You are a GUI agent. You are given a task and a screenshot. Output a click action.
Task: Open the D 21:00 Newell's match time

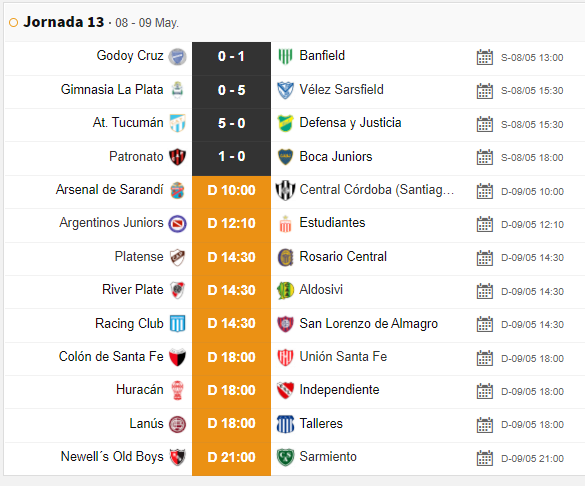point(231,457)
